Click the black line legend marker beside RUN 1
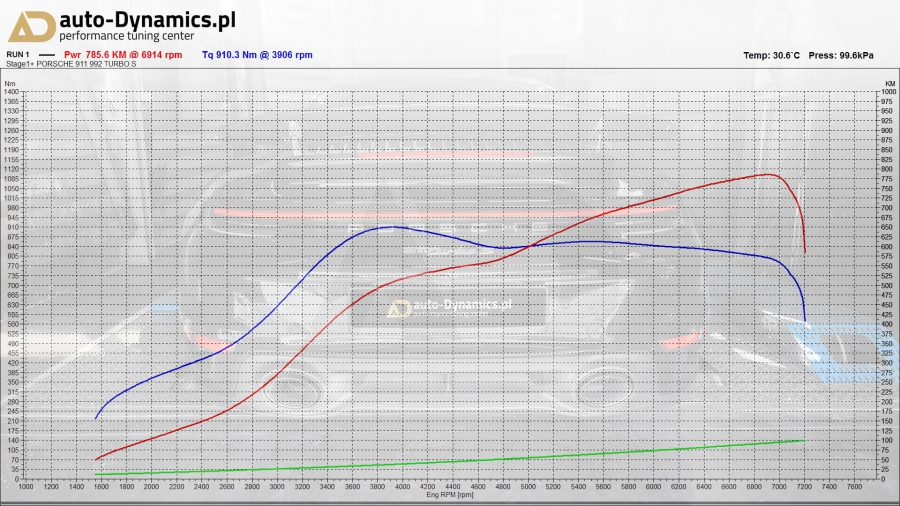The width and height of the screenshot is (900, 506). [46, 55]
